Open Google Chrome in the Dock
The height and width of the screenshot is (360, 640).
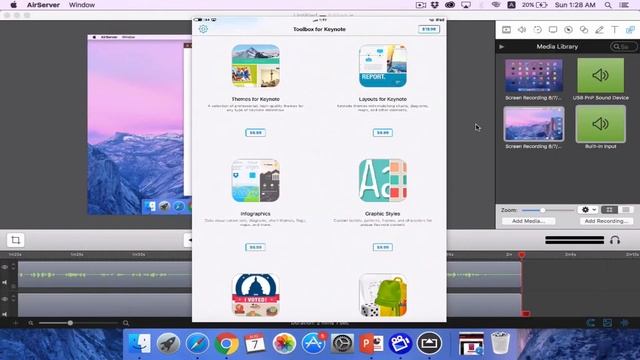[x=226, y=343]
